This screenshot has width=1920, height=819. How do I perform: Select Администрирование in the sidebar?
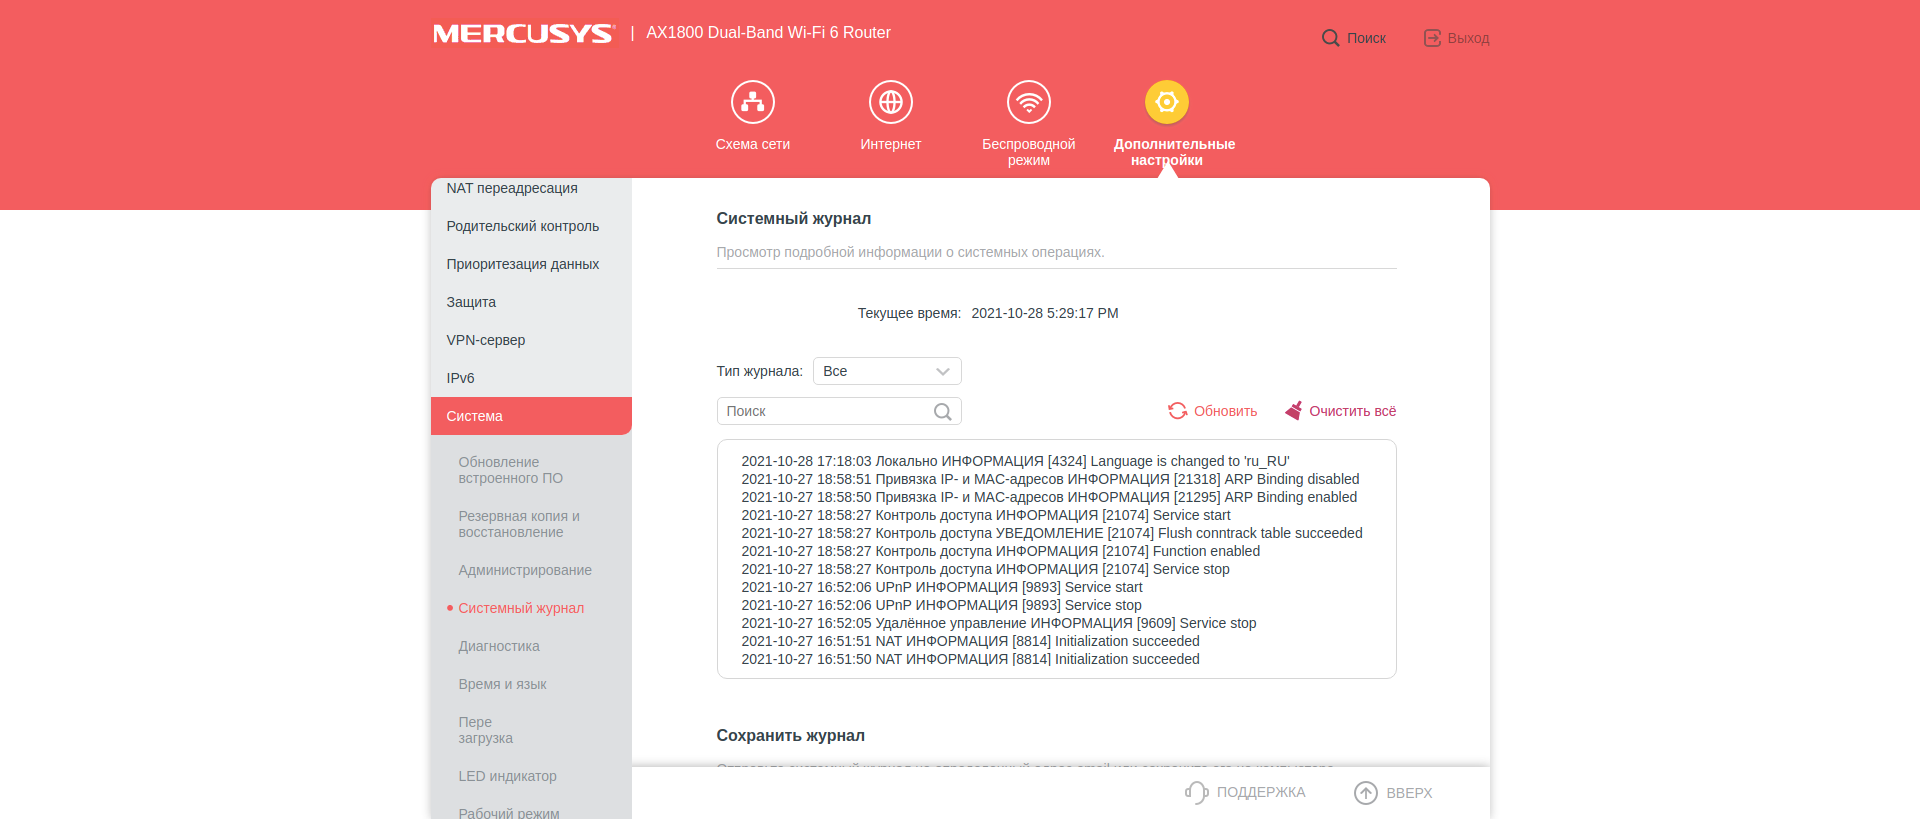[x=525, y=570]
